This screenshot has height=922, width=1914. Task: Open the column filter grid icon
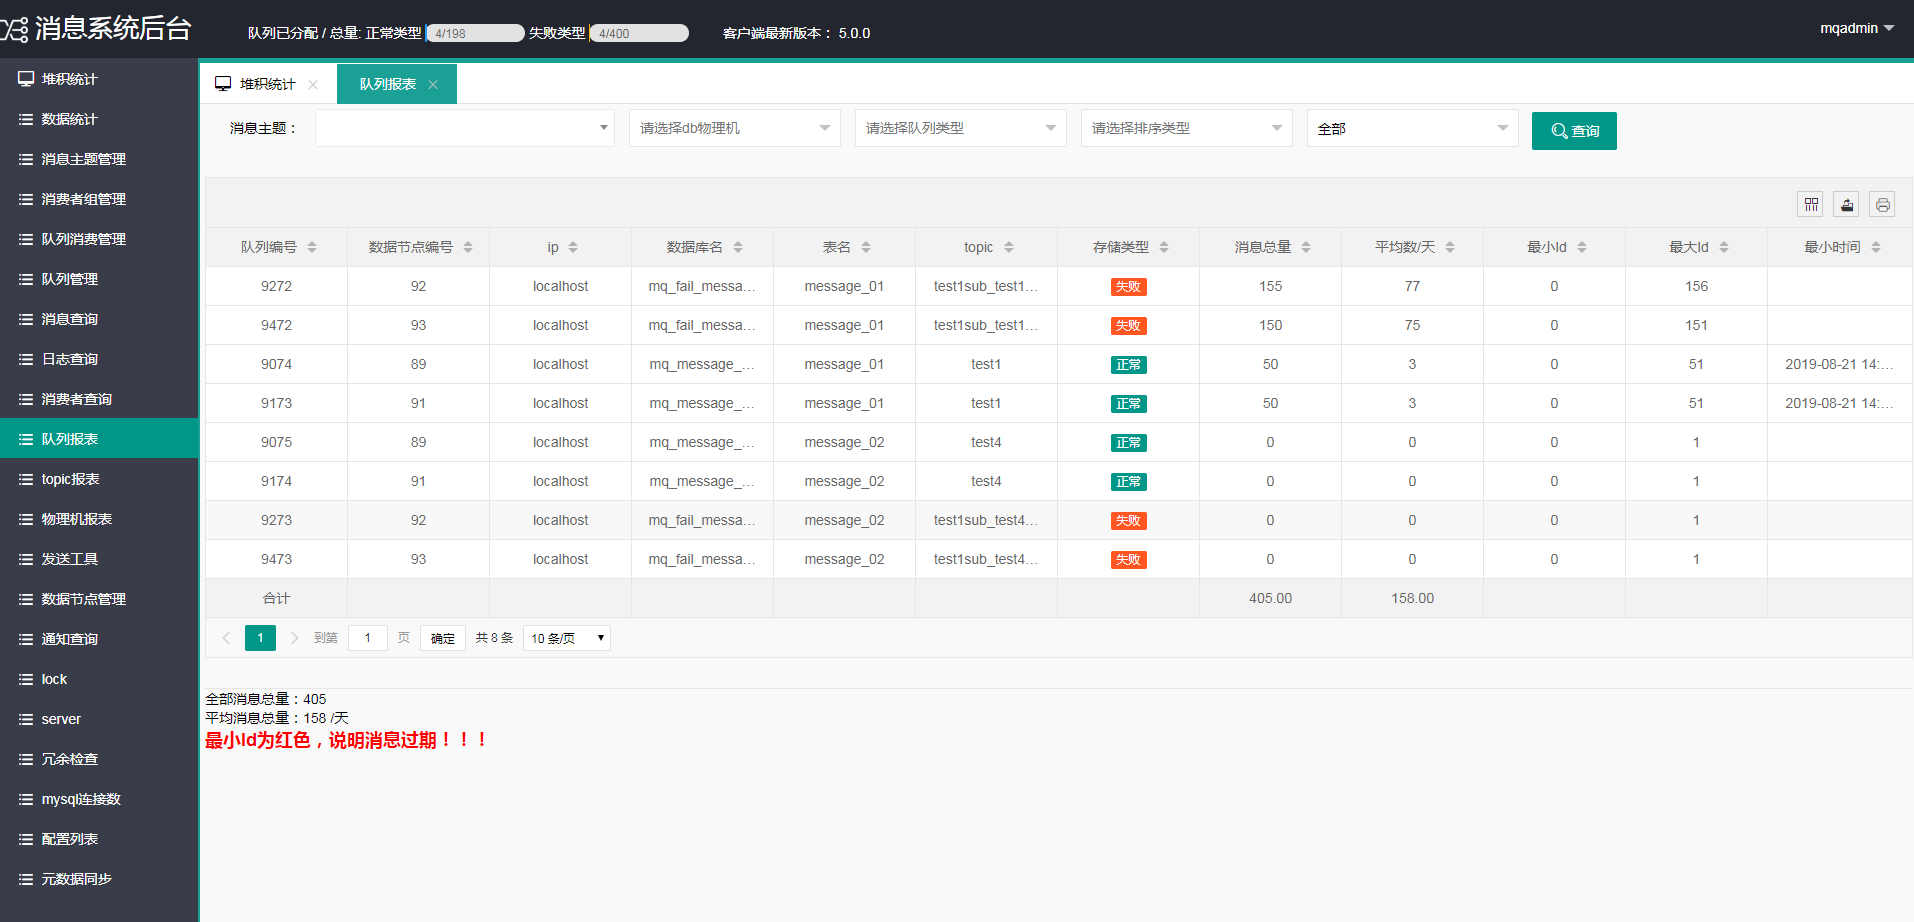tap(1811, 205)
